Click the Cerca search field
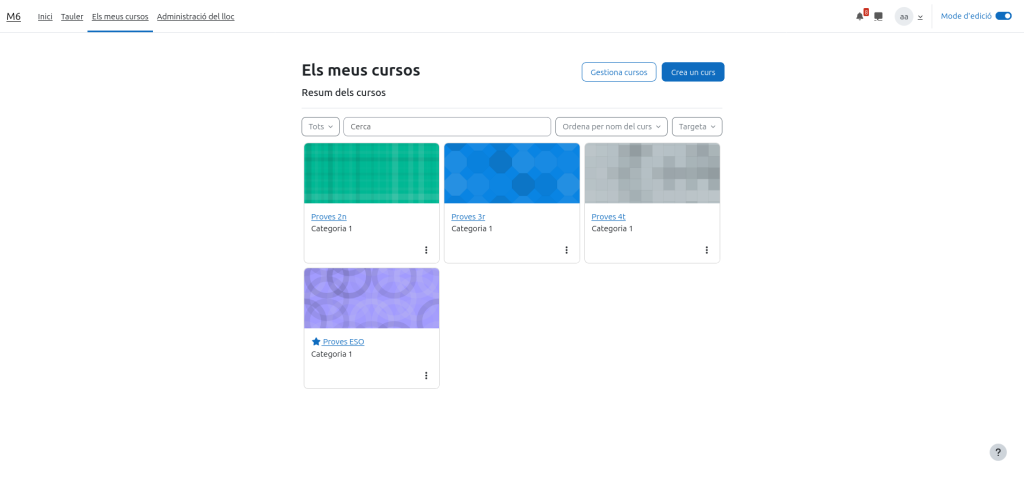 coord(447,126)
